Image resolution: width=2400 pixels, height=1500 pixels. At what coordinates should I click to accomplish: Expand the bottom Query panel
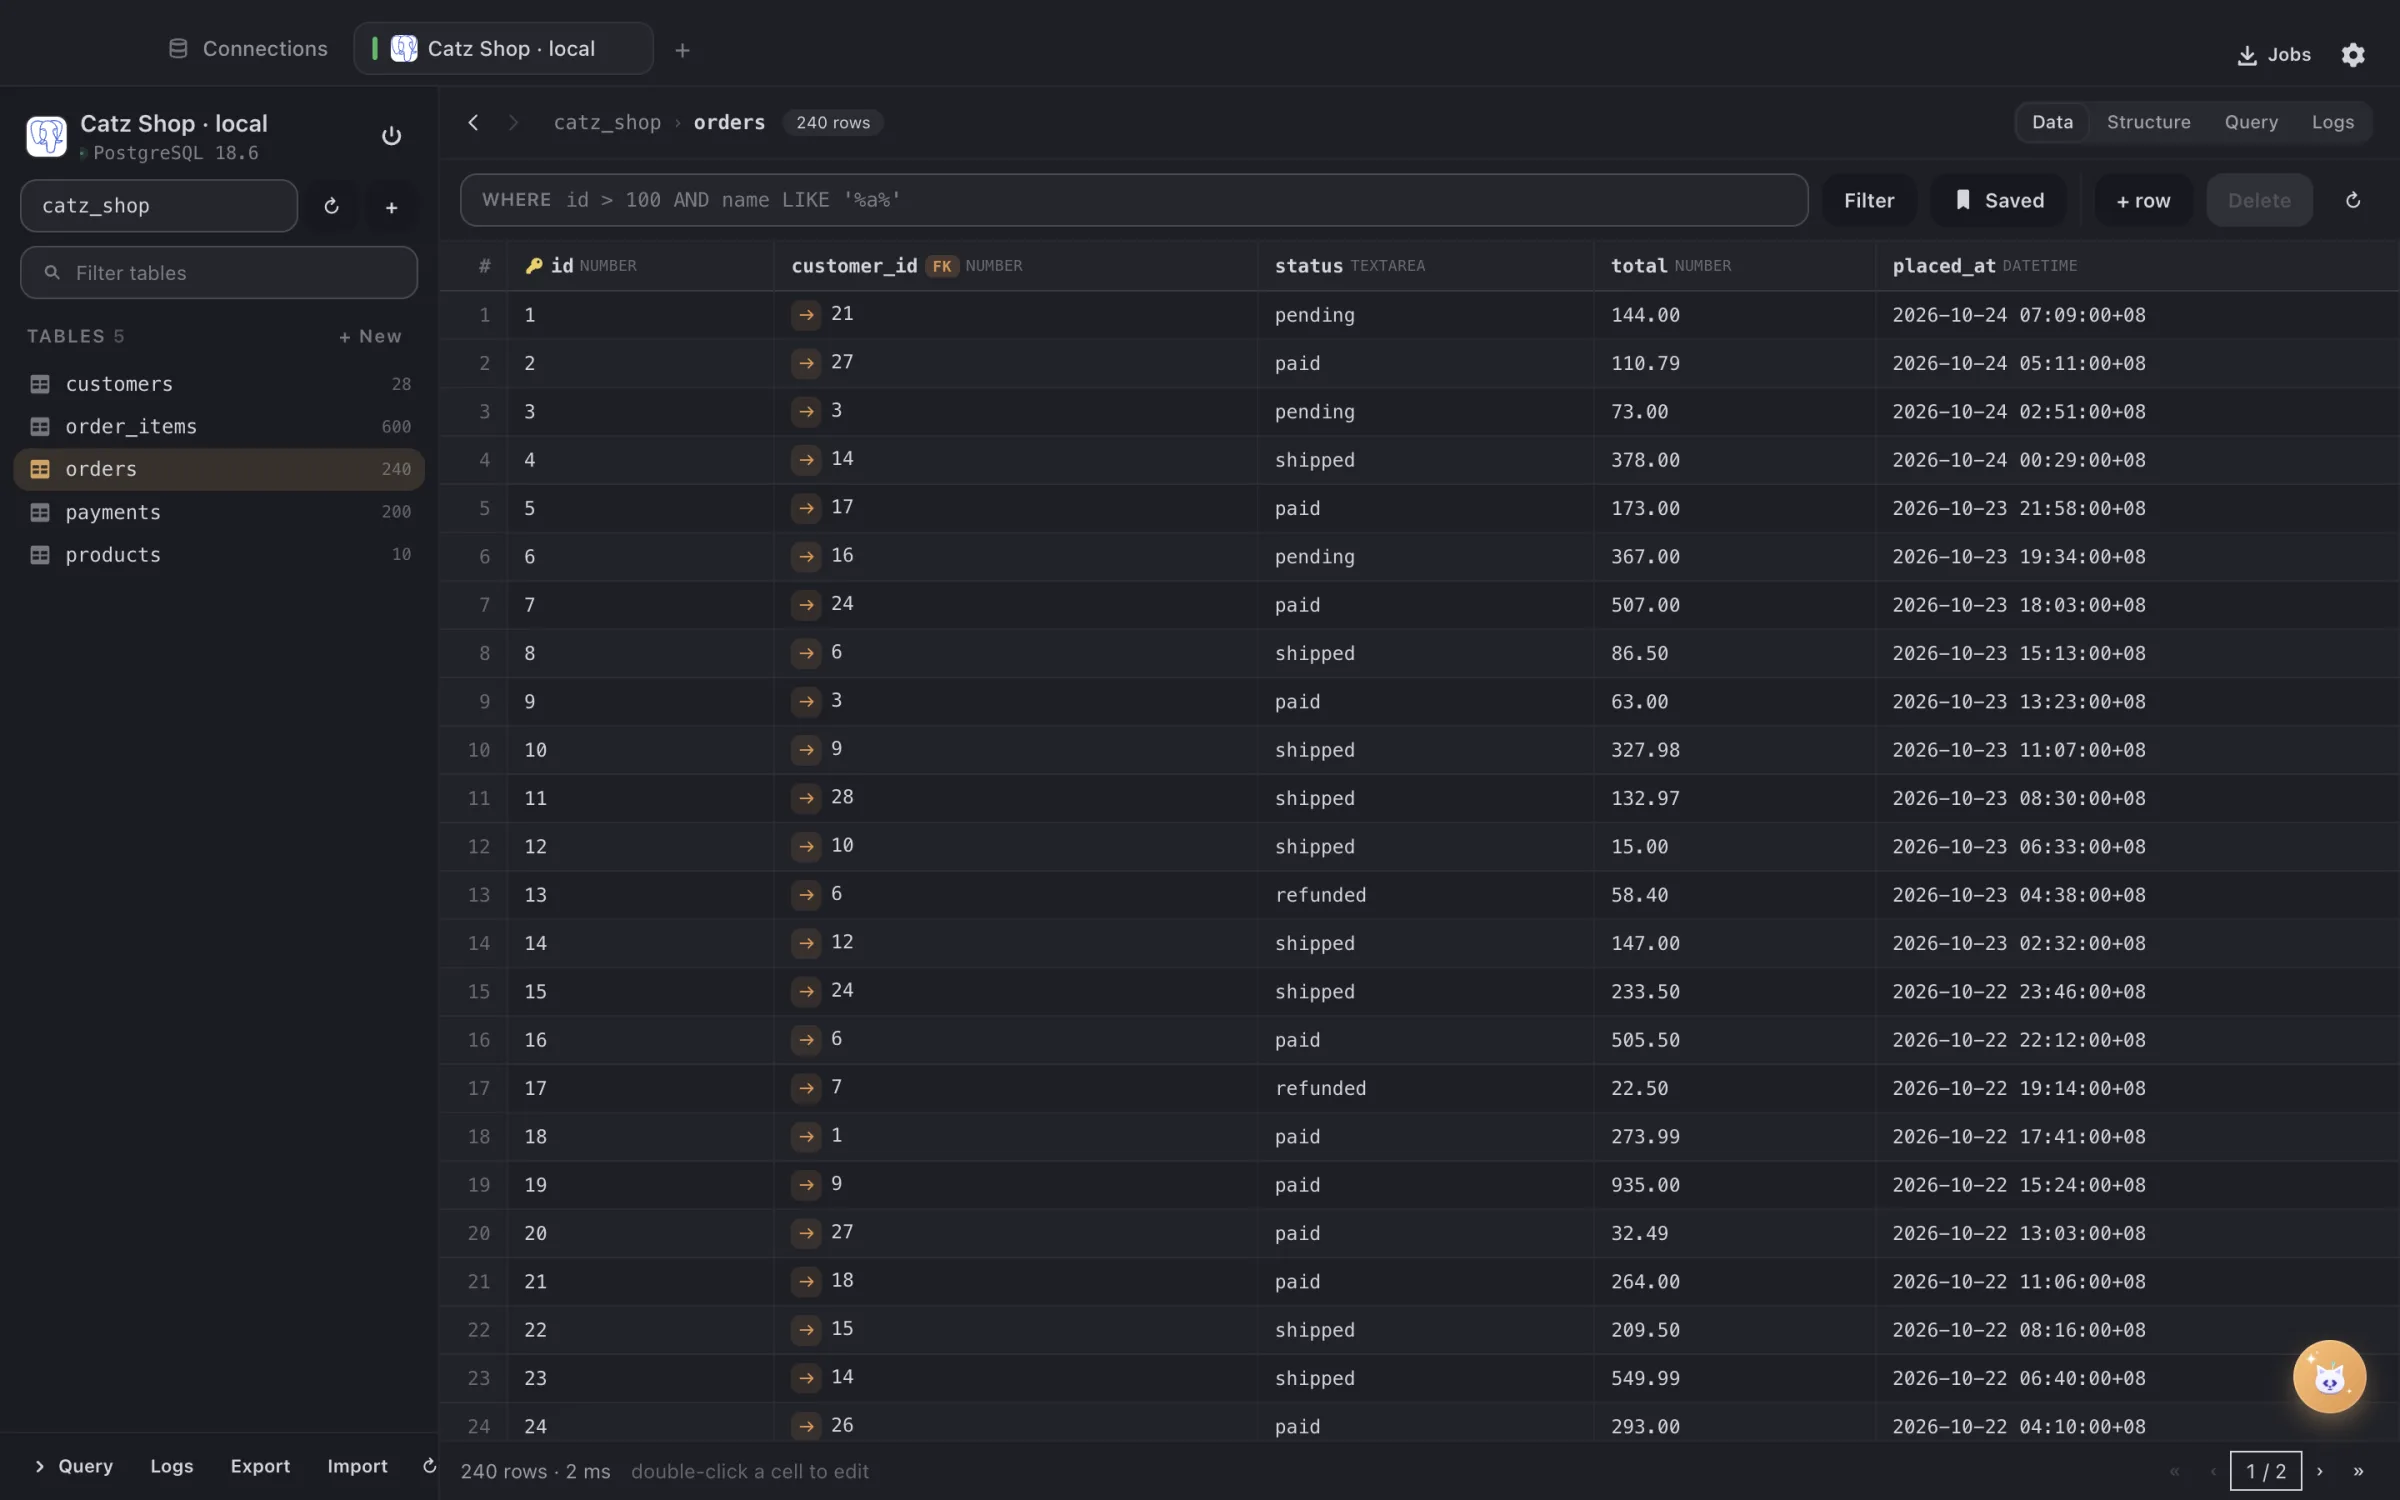tap(73, 1466)
